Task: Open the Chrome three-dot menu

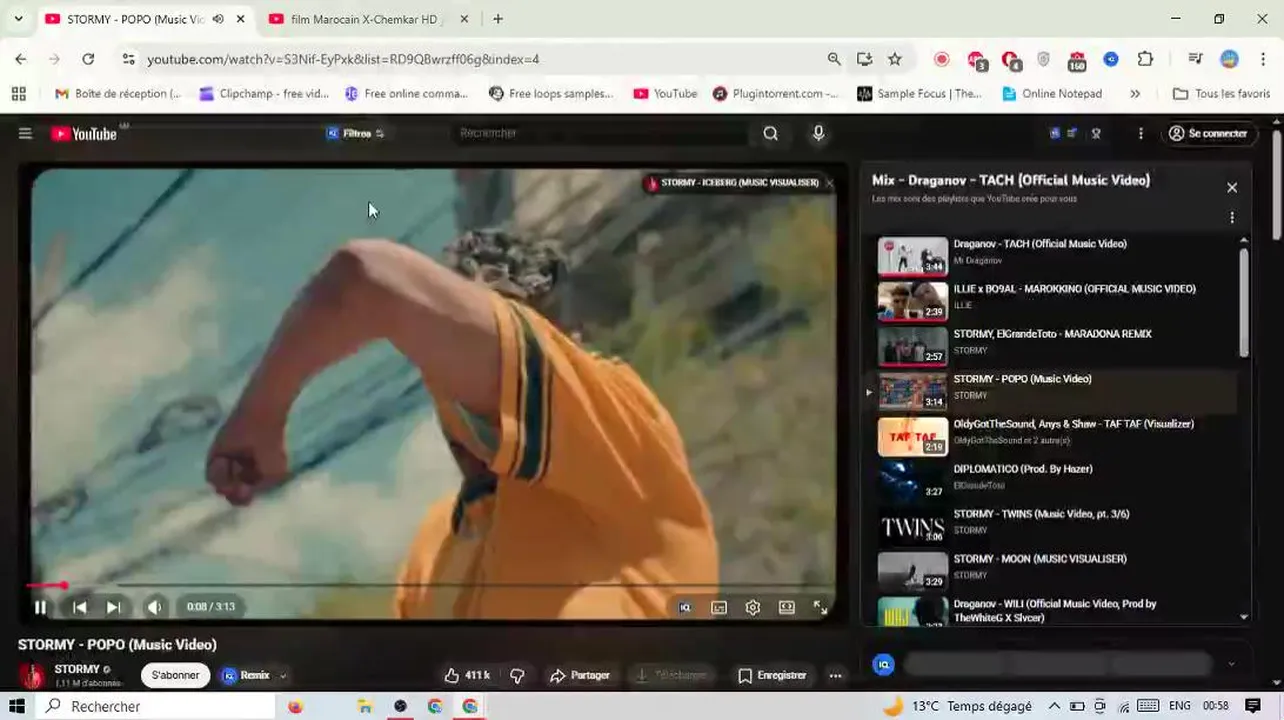Action: (x=1263, y=59)
